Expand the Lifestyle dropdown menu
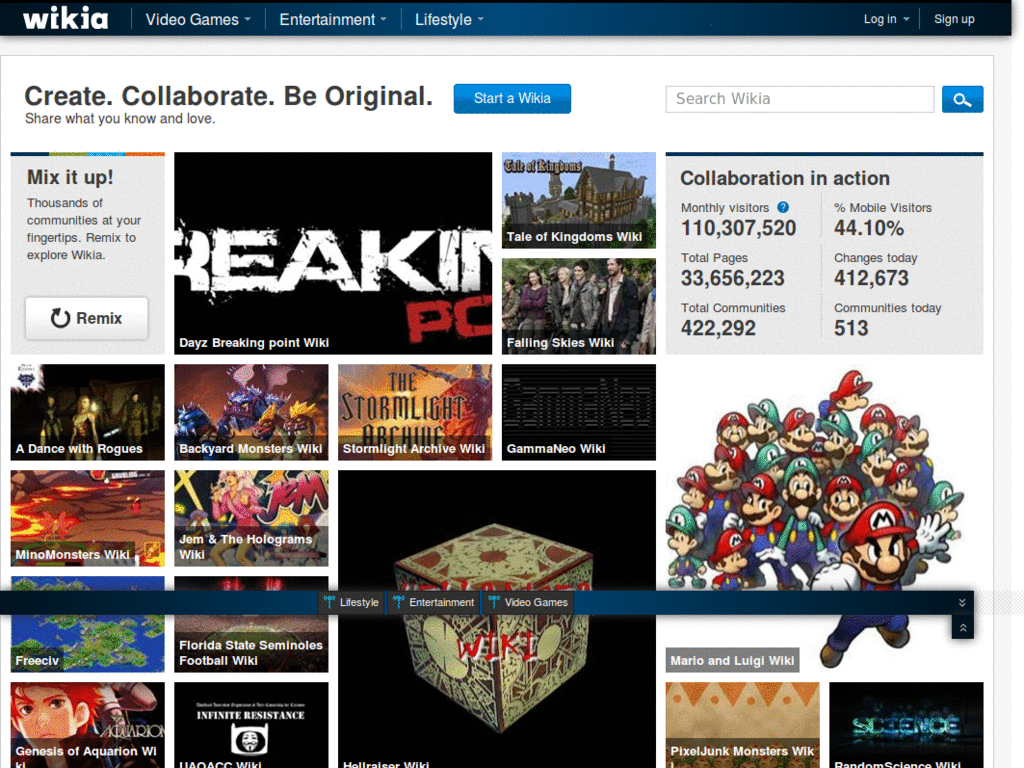The width and height of the screenshot is (1024, 768). (449, 20)
